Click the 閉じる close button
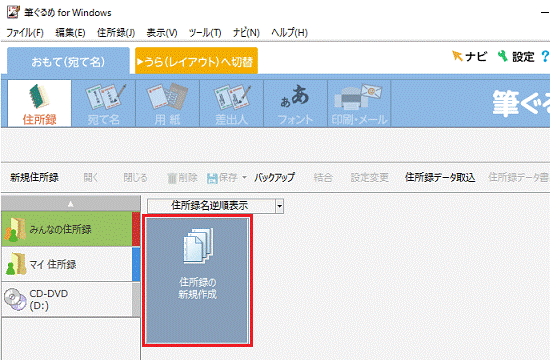The image size is (550, 360). pyautogui.click(x=135, y=178)
